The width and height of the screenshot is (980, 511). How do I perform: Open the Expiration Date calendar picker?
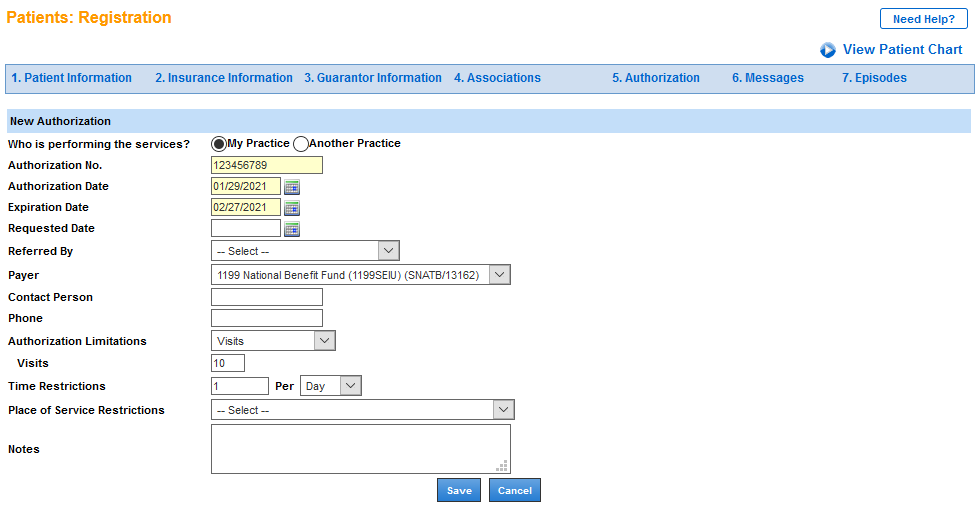(292, 208)
